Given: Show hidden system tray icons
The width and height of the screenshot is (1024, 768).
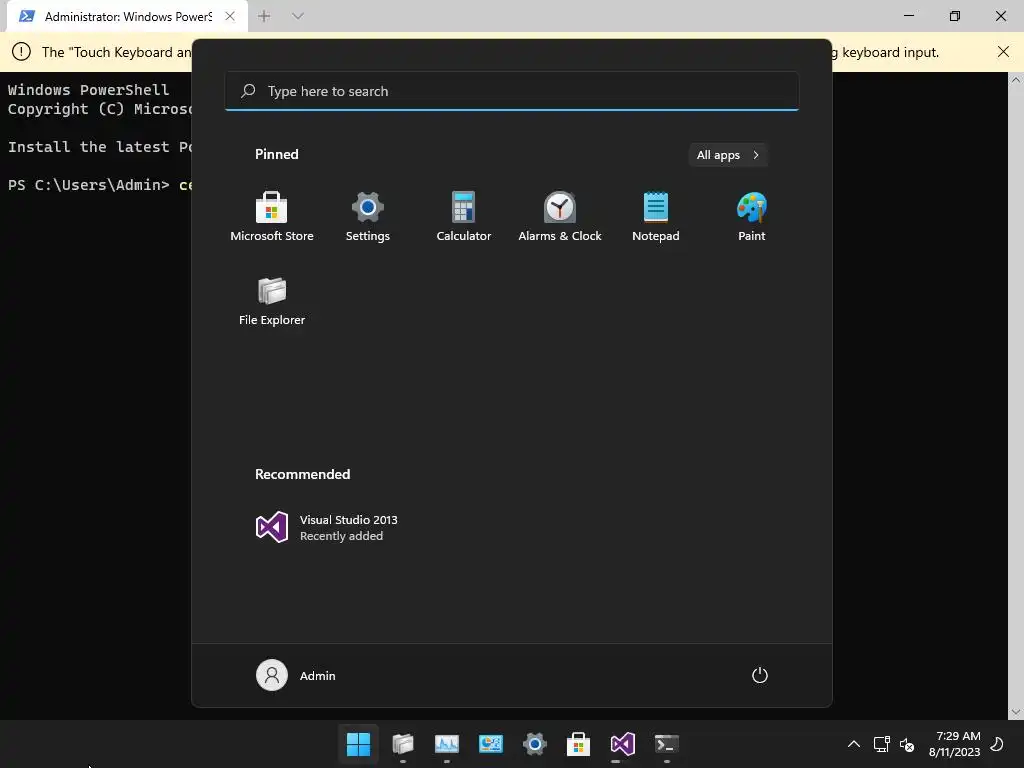Looking at the screenshot, I should pos(854,744).
